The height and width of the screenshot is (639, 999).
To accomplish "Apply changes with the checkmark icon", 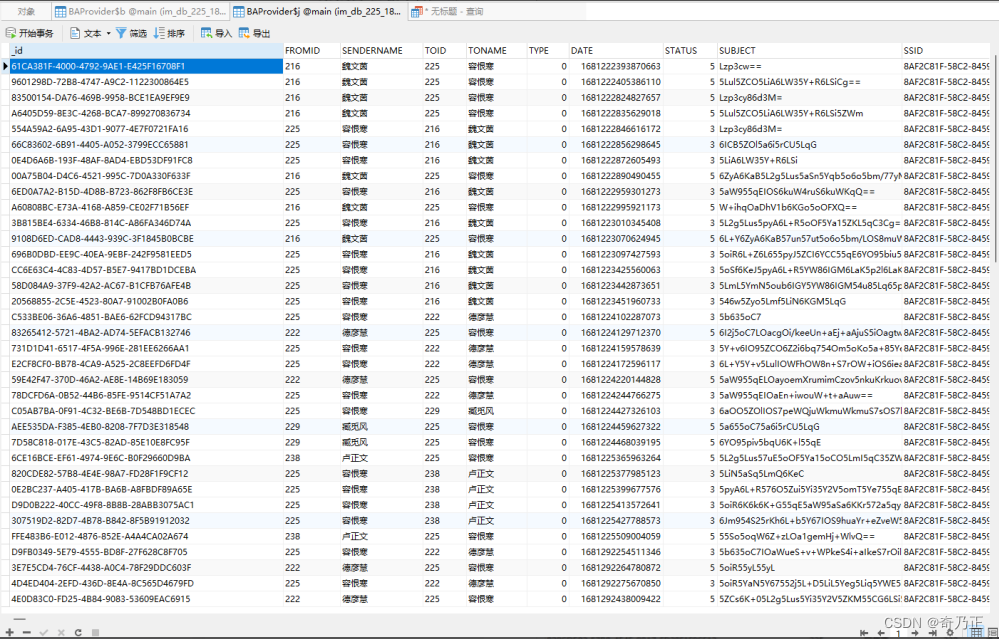I will coord(44,633).
